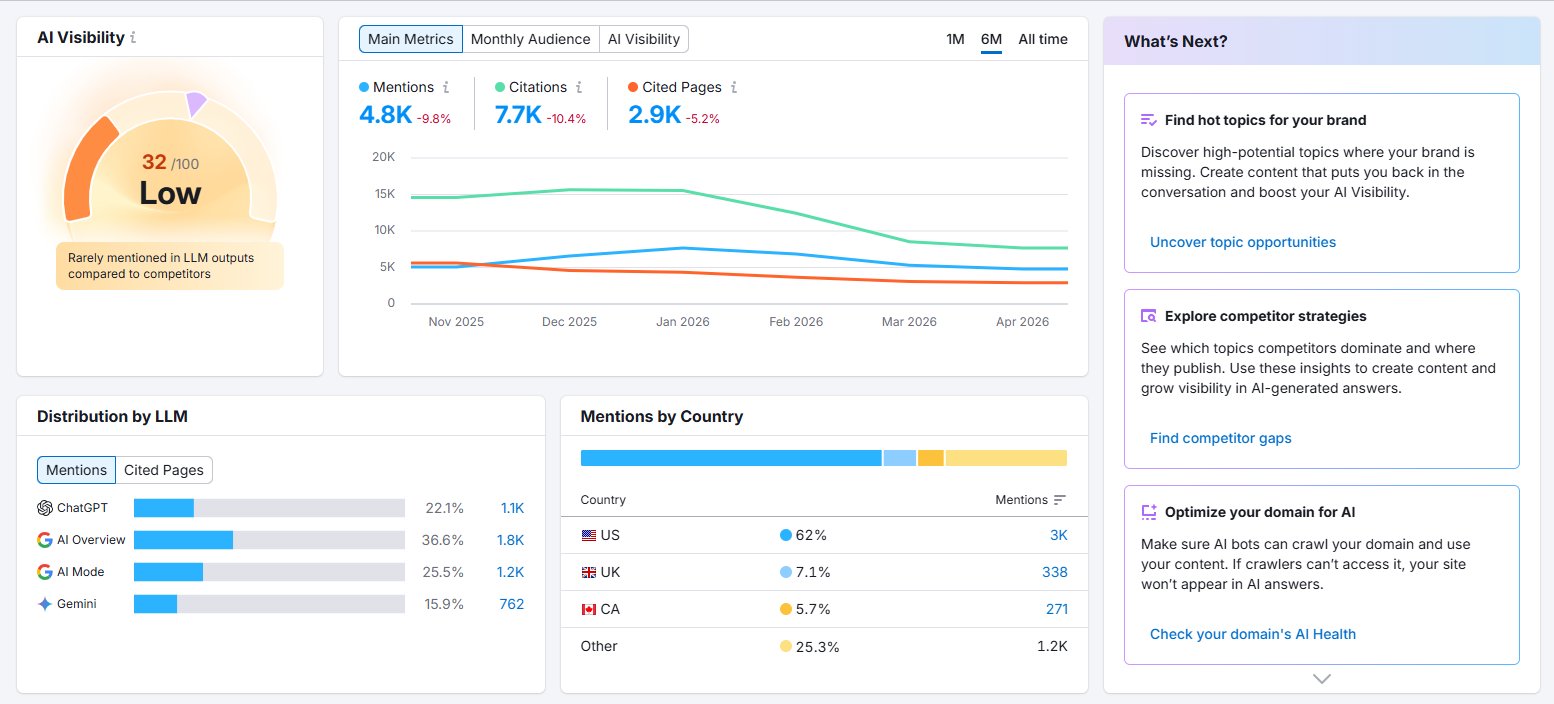Viewport: 1554px width, 704px height.
Task: Open Check your domain's AI Health link
Action: tap(1253, 634)
